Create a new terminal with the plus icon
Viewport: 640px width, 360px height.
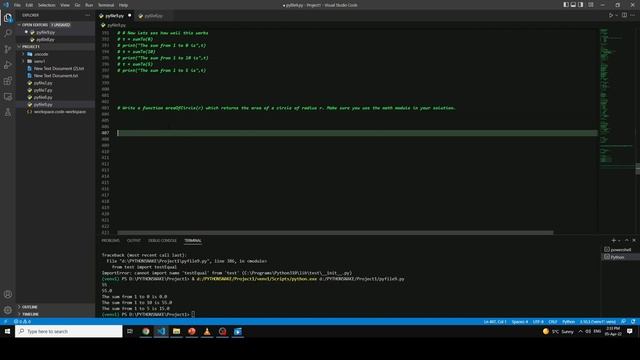click(x=613, y=240)
